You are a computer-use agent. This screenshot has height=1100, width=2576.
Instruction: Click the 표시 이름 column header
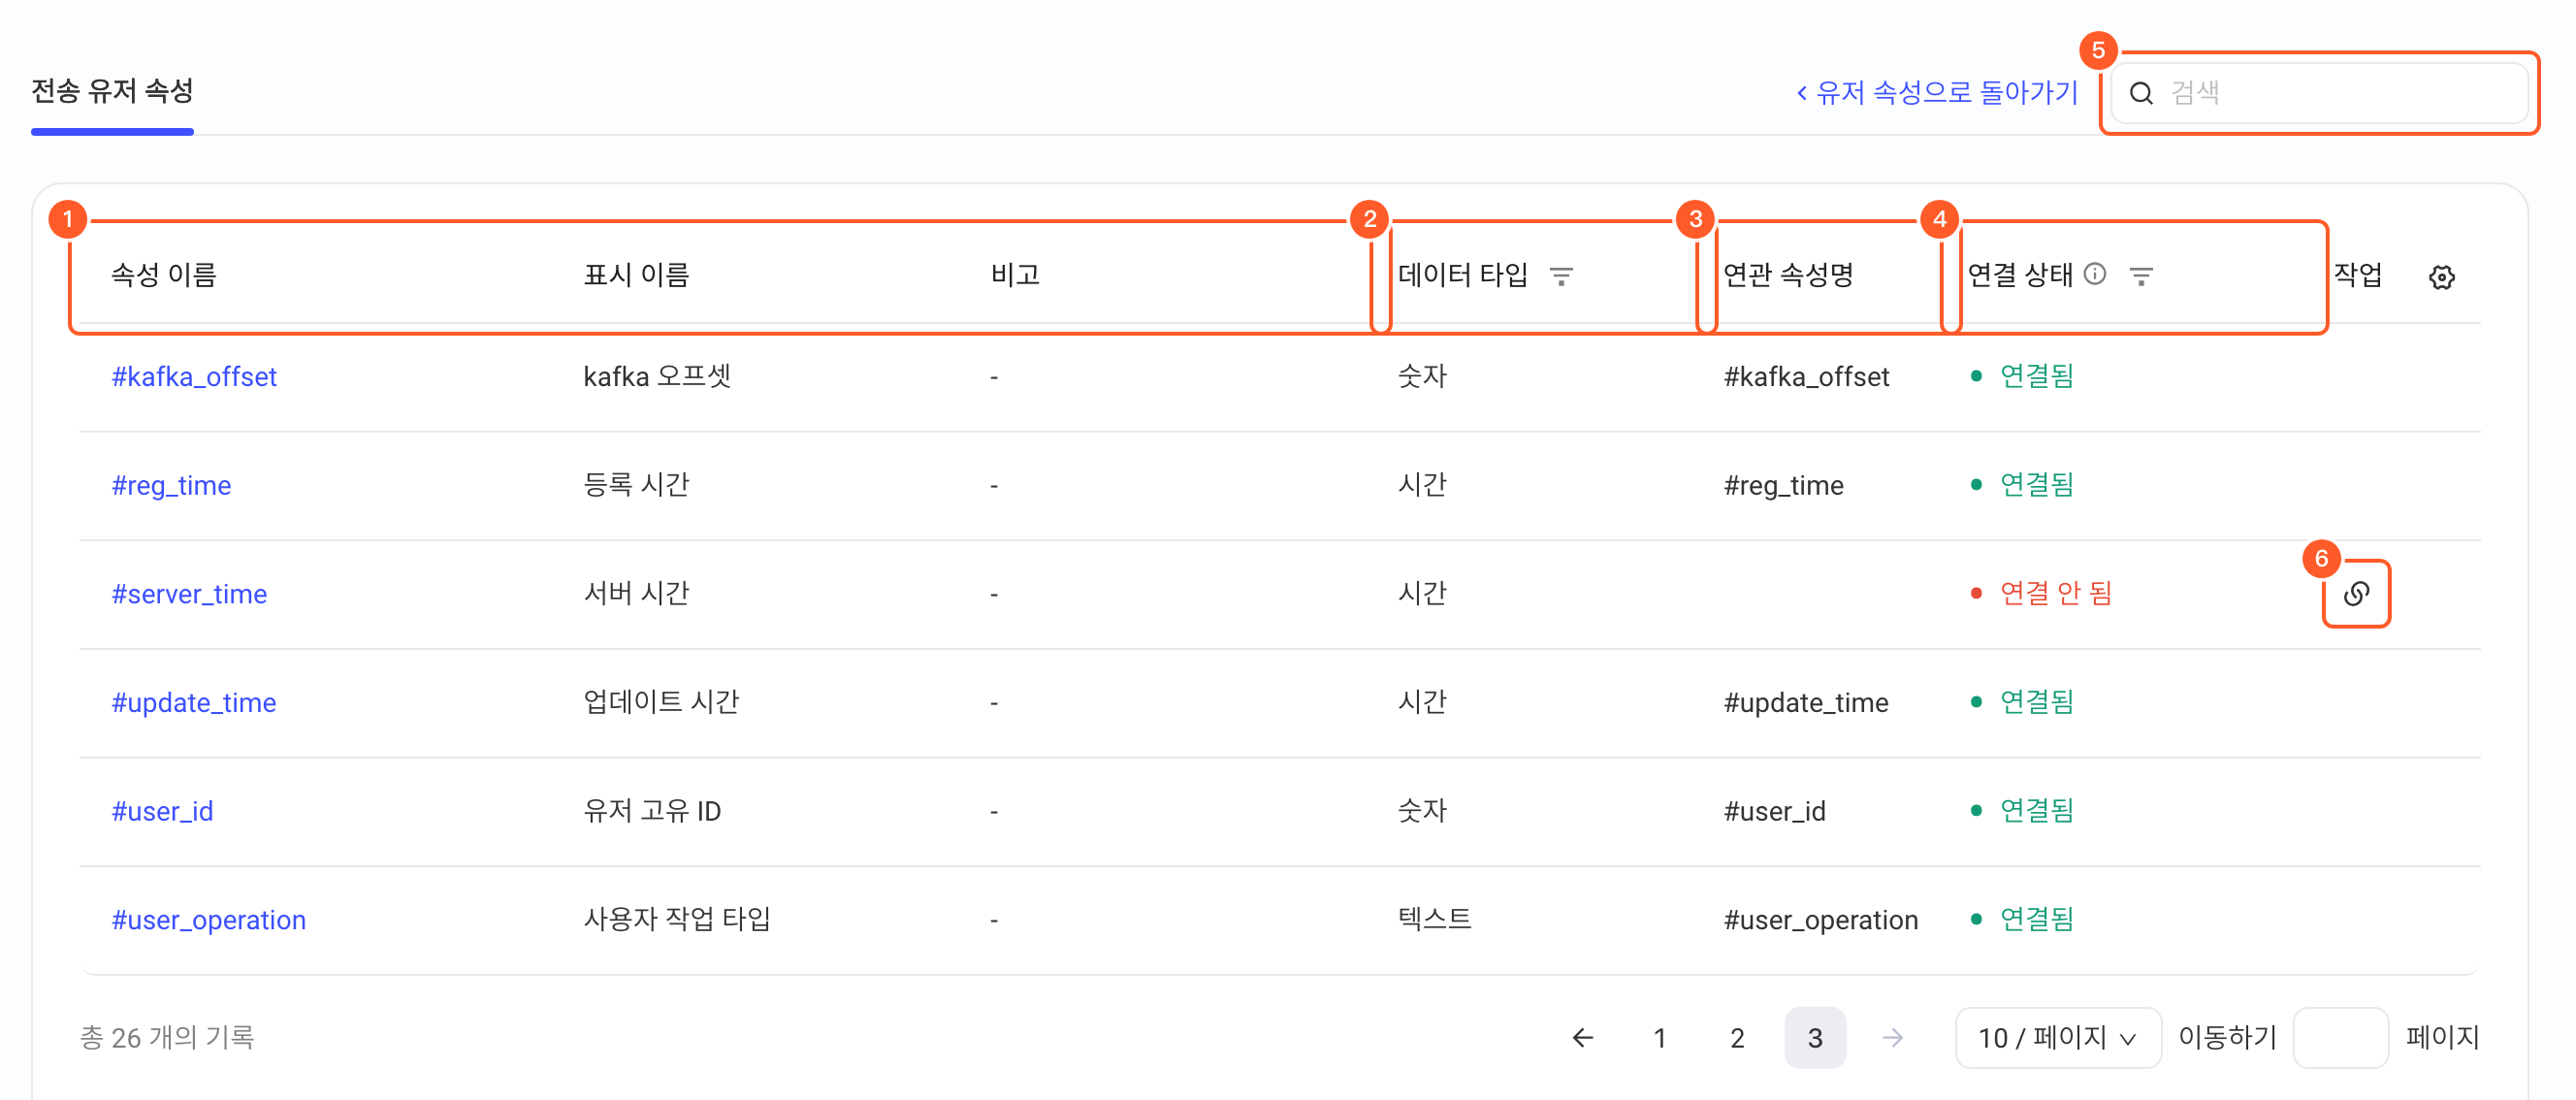637,275
